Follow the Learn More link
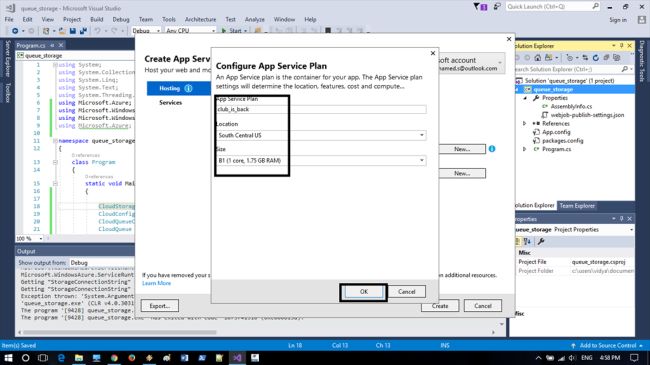Viewport: 650px width, 365px height. 156,283
